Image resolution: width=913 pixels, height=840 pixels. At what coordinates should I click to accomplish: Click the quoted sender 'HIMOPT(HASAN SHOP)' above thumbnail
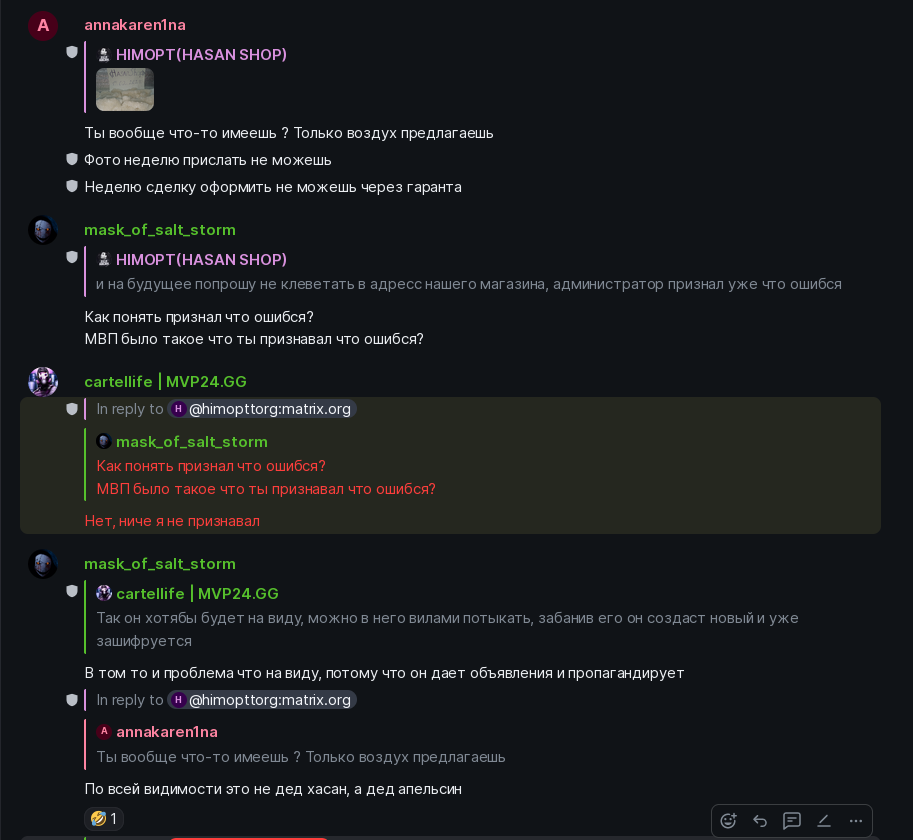(201, 55)
